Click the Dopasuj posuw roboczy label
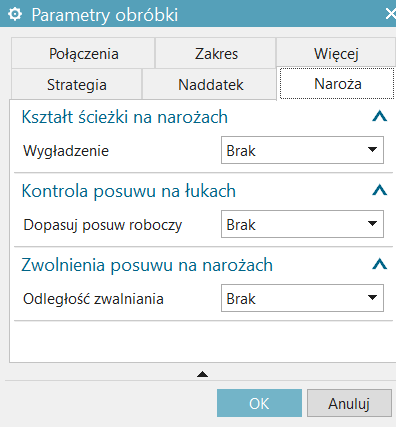Image resolution: width=396 pixels, height=427 pixels. click(x=103, y=225)
